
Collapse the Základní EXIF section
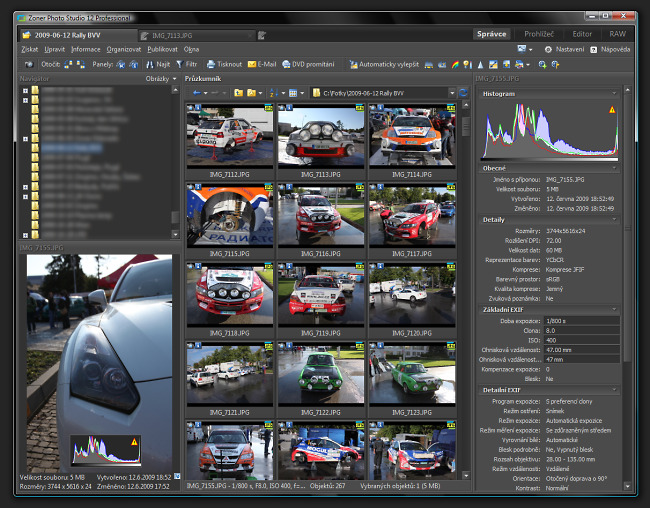(x=614, y=309)
